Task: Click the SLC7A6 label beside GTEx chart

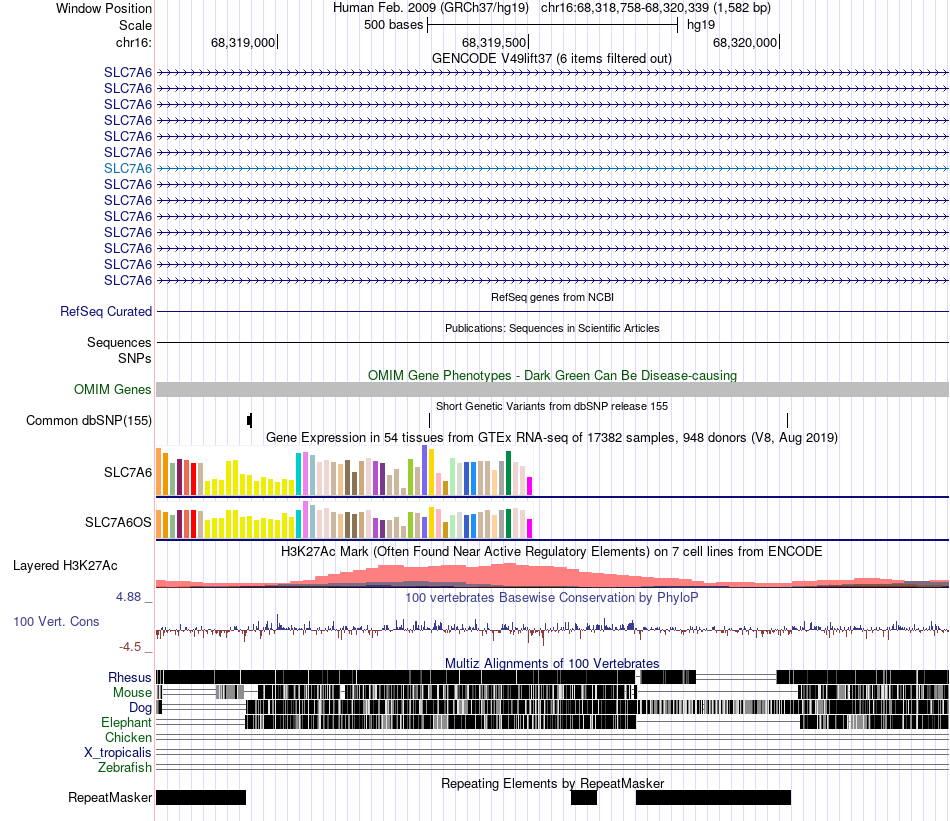Action: tap(128, 473)
